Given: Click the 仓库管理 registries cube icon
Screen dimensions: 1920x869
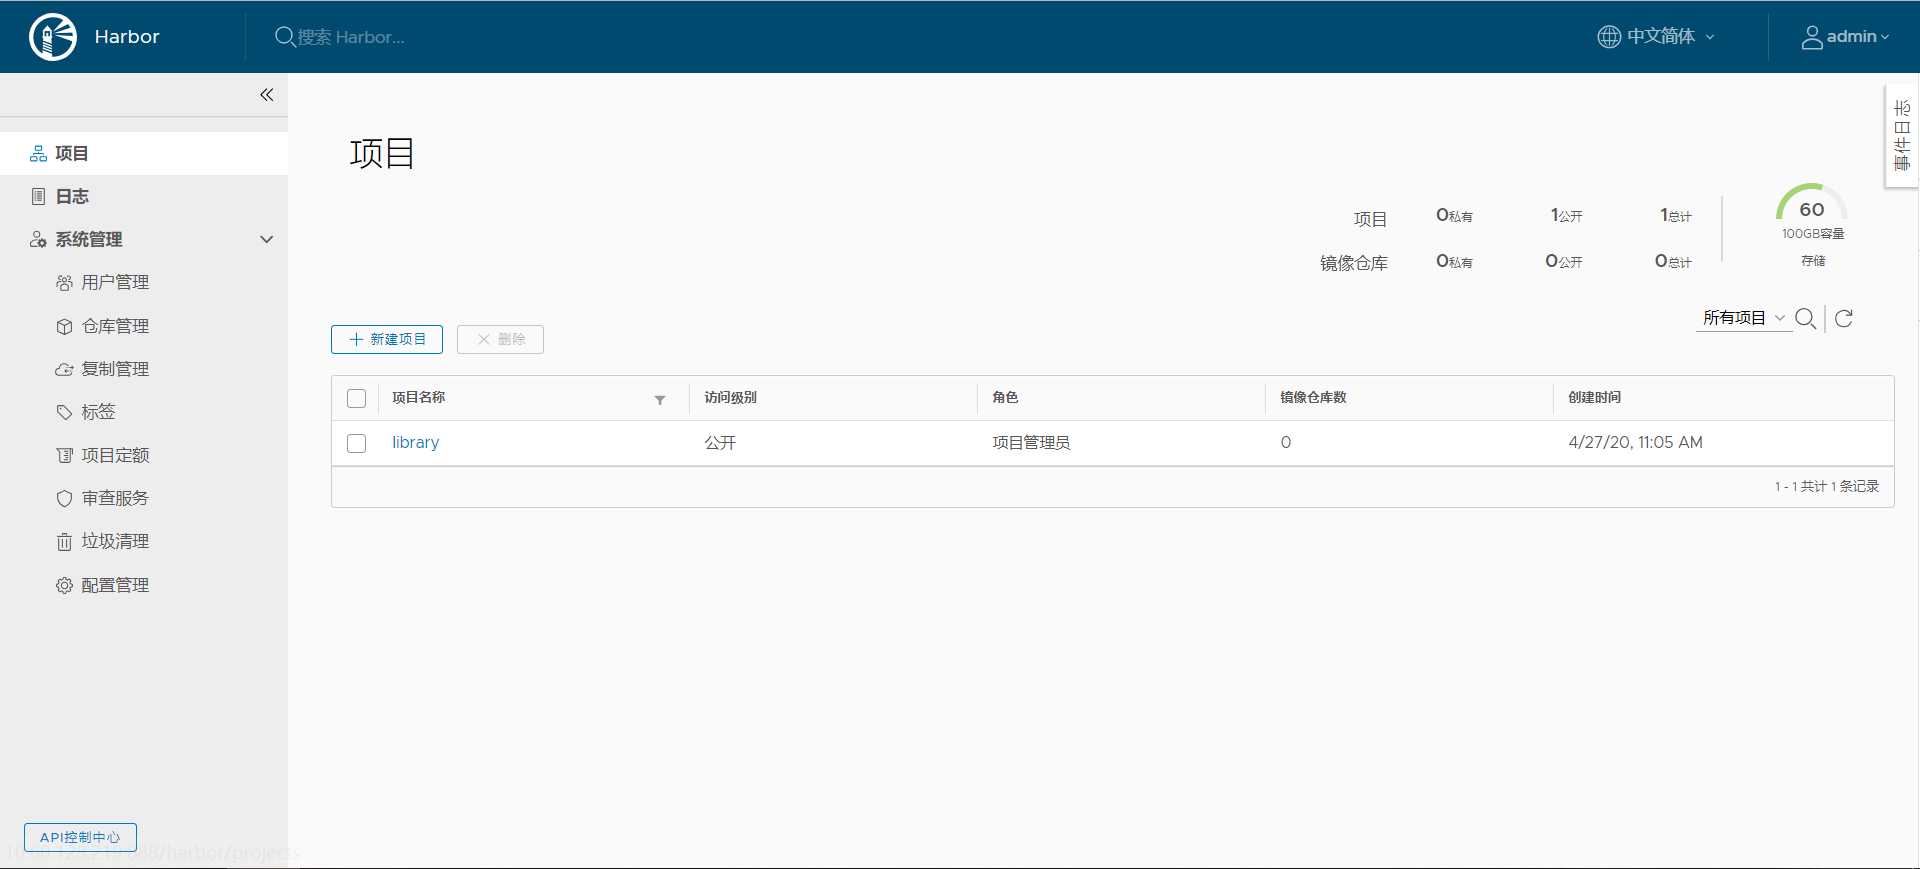Looking at the screenshot, I should coord(64,326).
